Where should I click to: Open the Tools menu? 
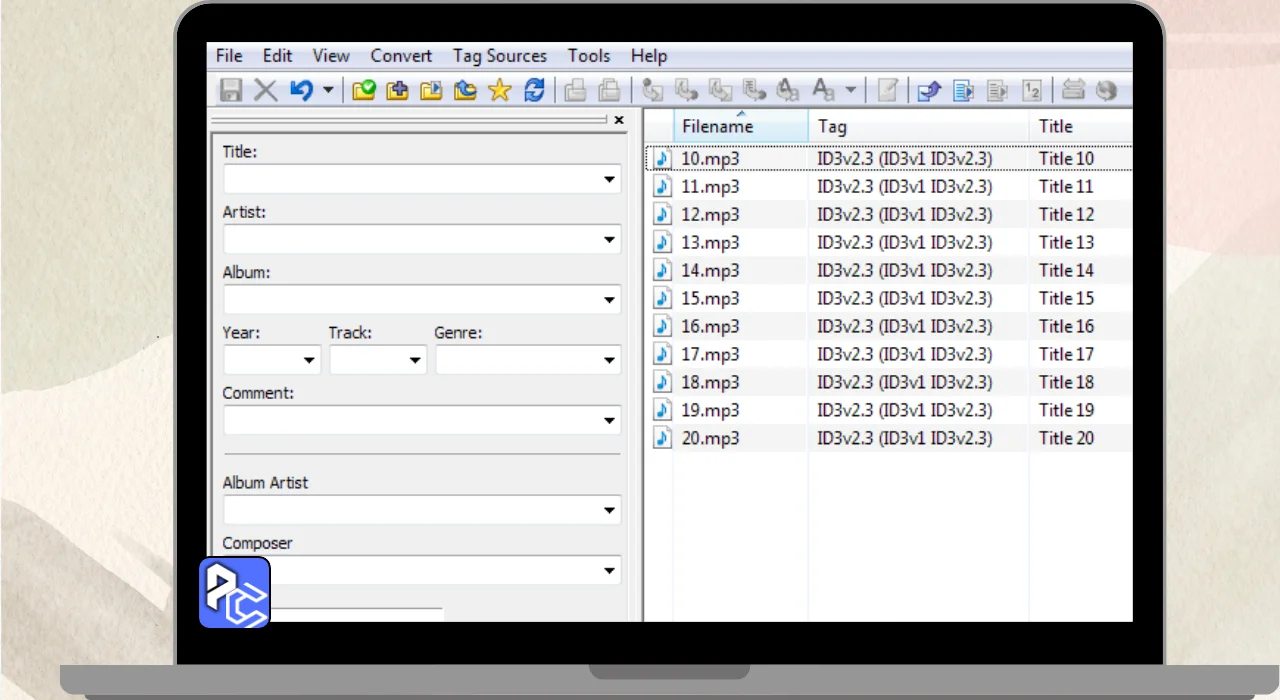[x=589, y=56]
